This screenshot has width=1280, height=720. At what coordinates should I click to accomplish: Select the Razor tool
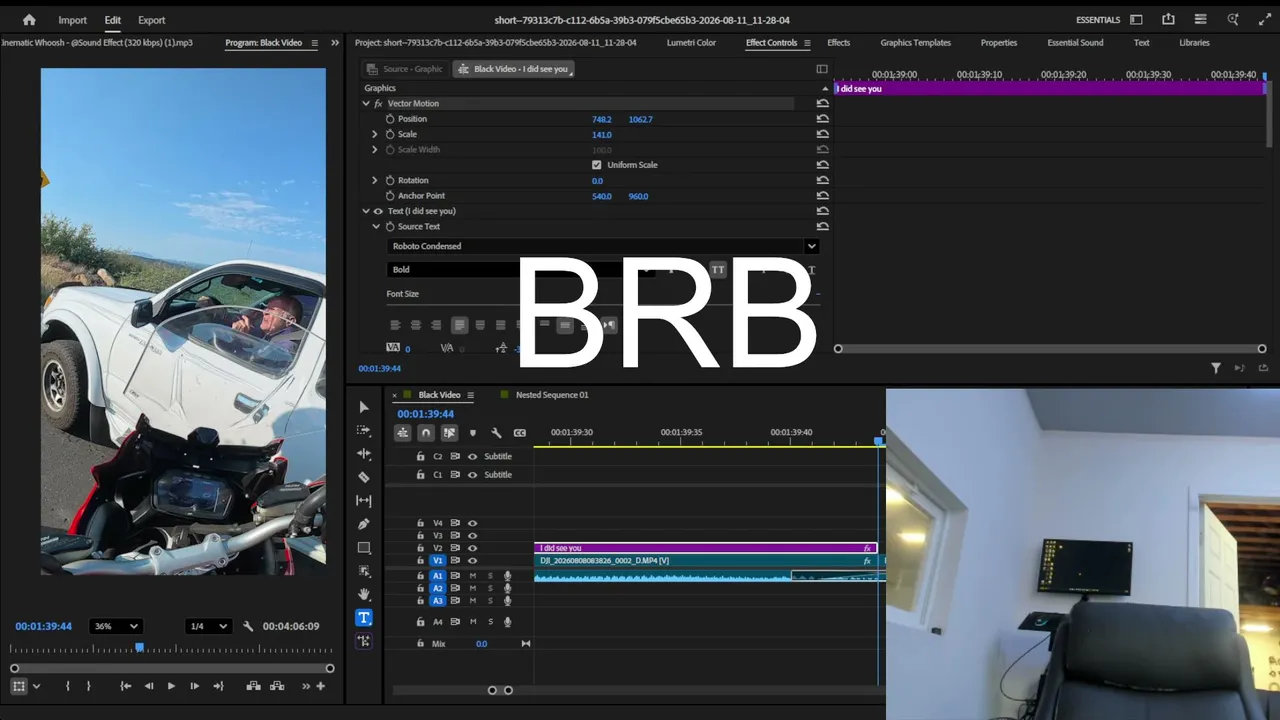click(x=364, y=477)
